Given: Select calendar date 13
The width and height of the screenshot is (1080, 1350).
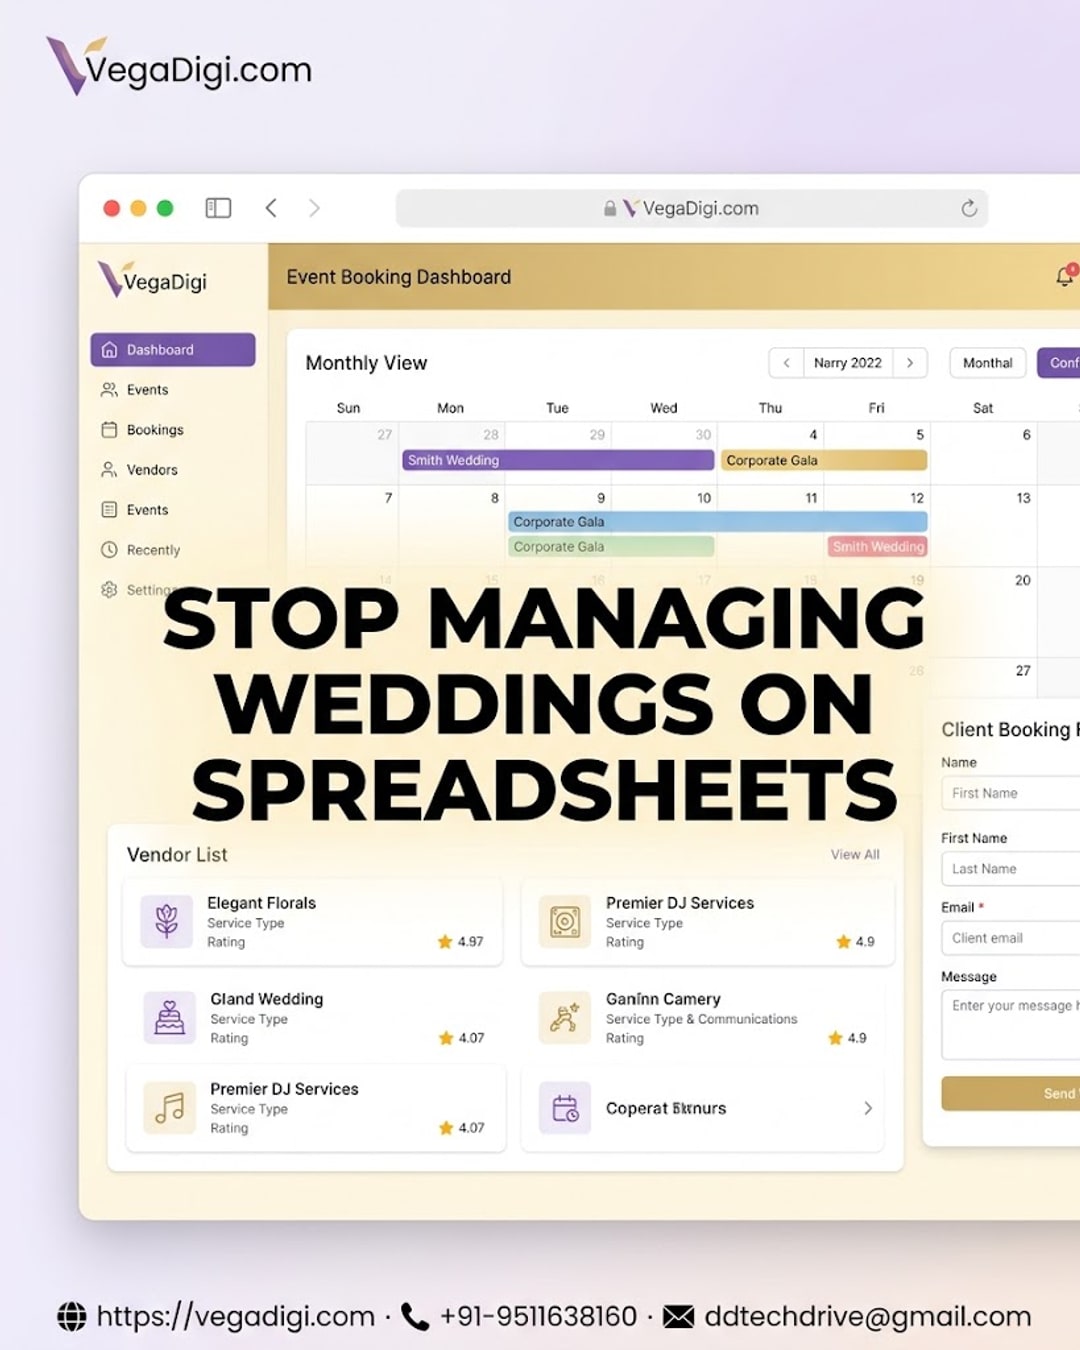Looking at the screenshot, I should pos(1023,498).
